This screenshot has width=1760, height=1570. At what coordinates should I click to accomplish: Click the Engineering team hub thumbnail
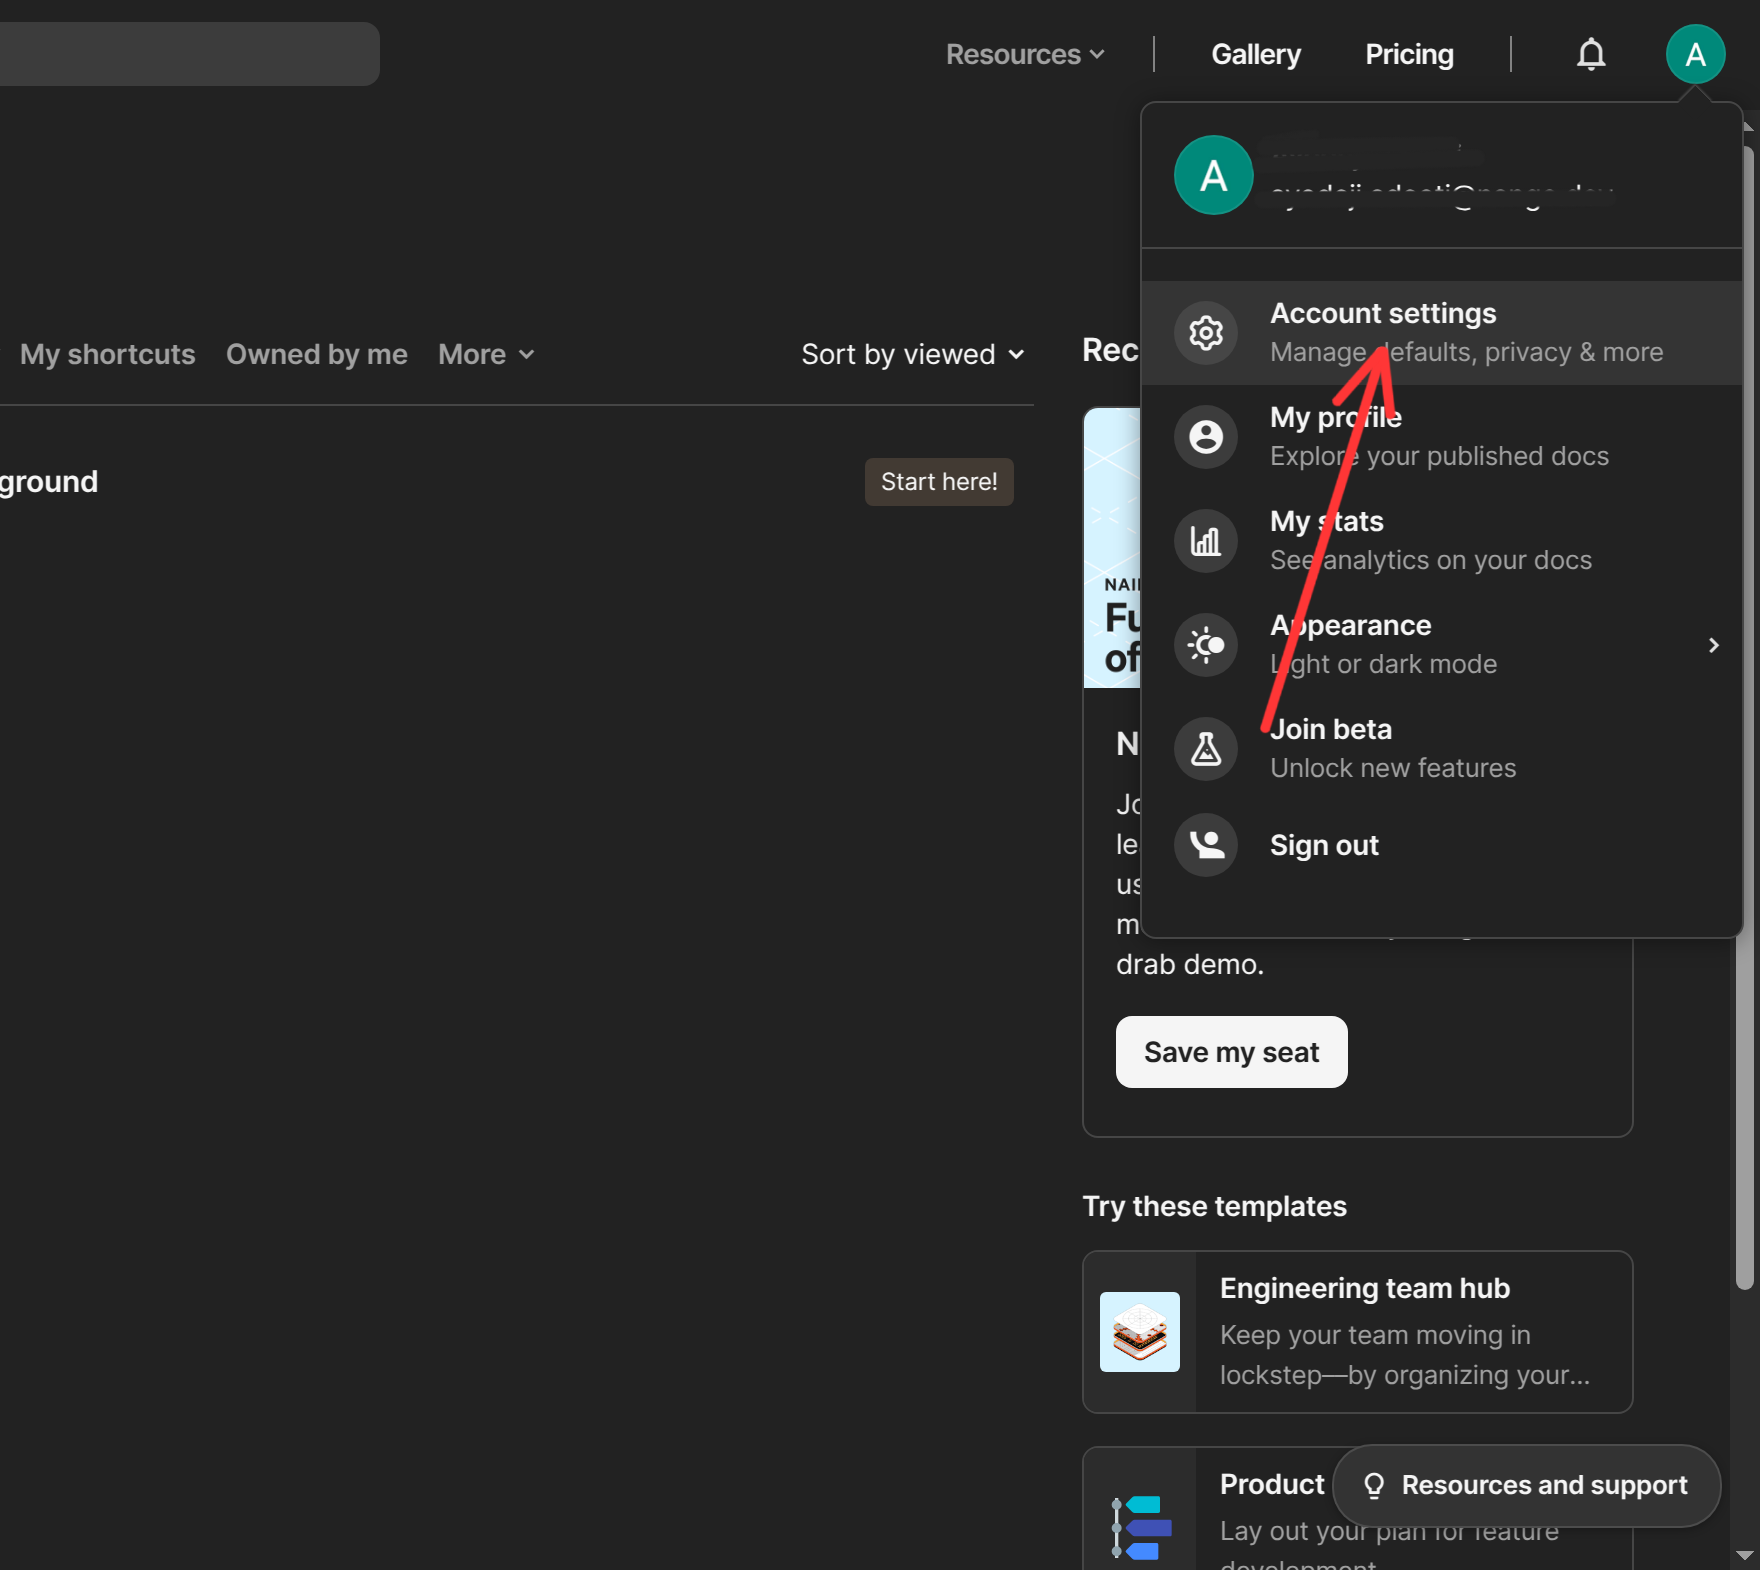pyautogui.click(x=1140, y=1332)
